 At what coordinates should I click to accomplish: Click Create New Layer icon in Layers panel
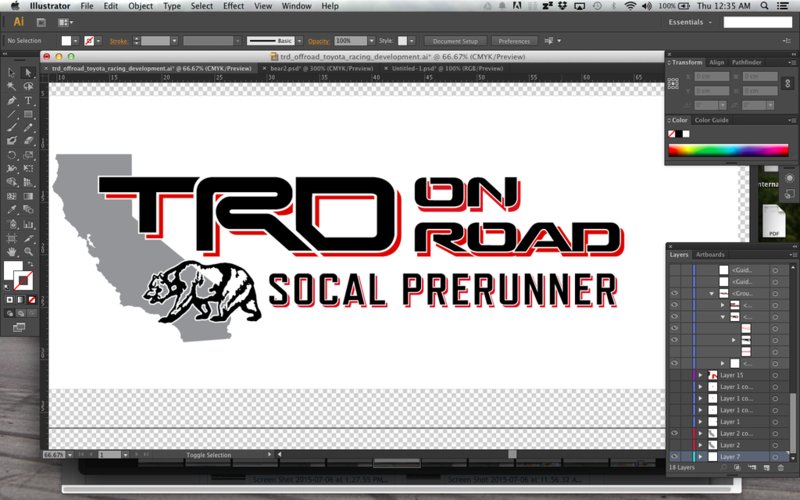(766, 467)
